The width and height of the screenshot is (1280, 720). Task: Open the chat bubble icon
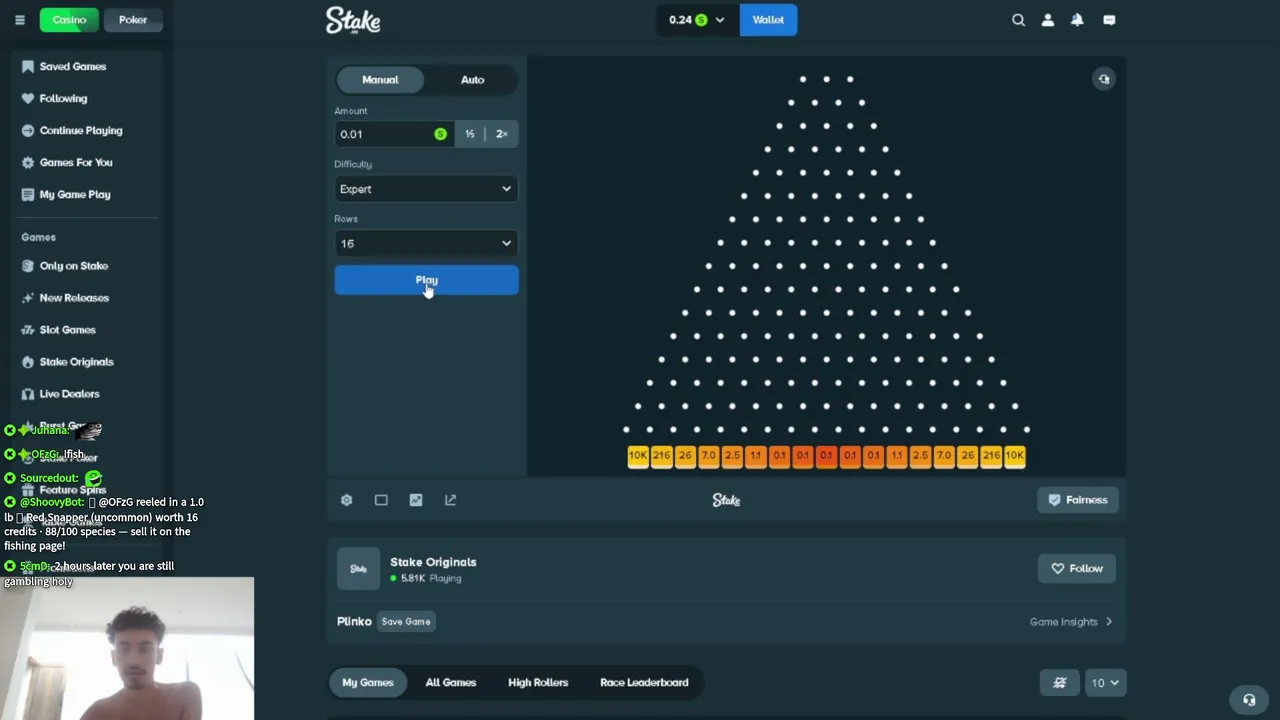[1109, 20]
